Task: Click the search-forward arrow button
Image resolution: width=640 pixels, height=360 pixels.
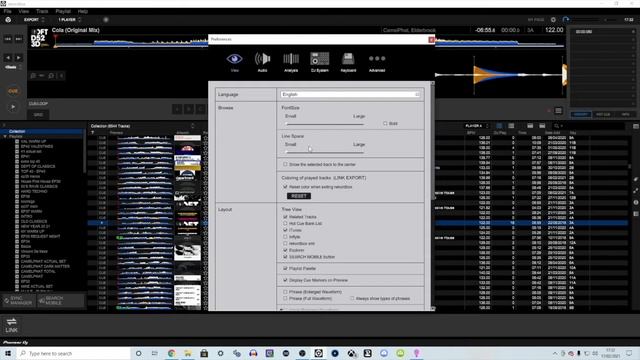Action: tap(18, 58)
